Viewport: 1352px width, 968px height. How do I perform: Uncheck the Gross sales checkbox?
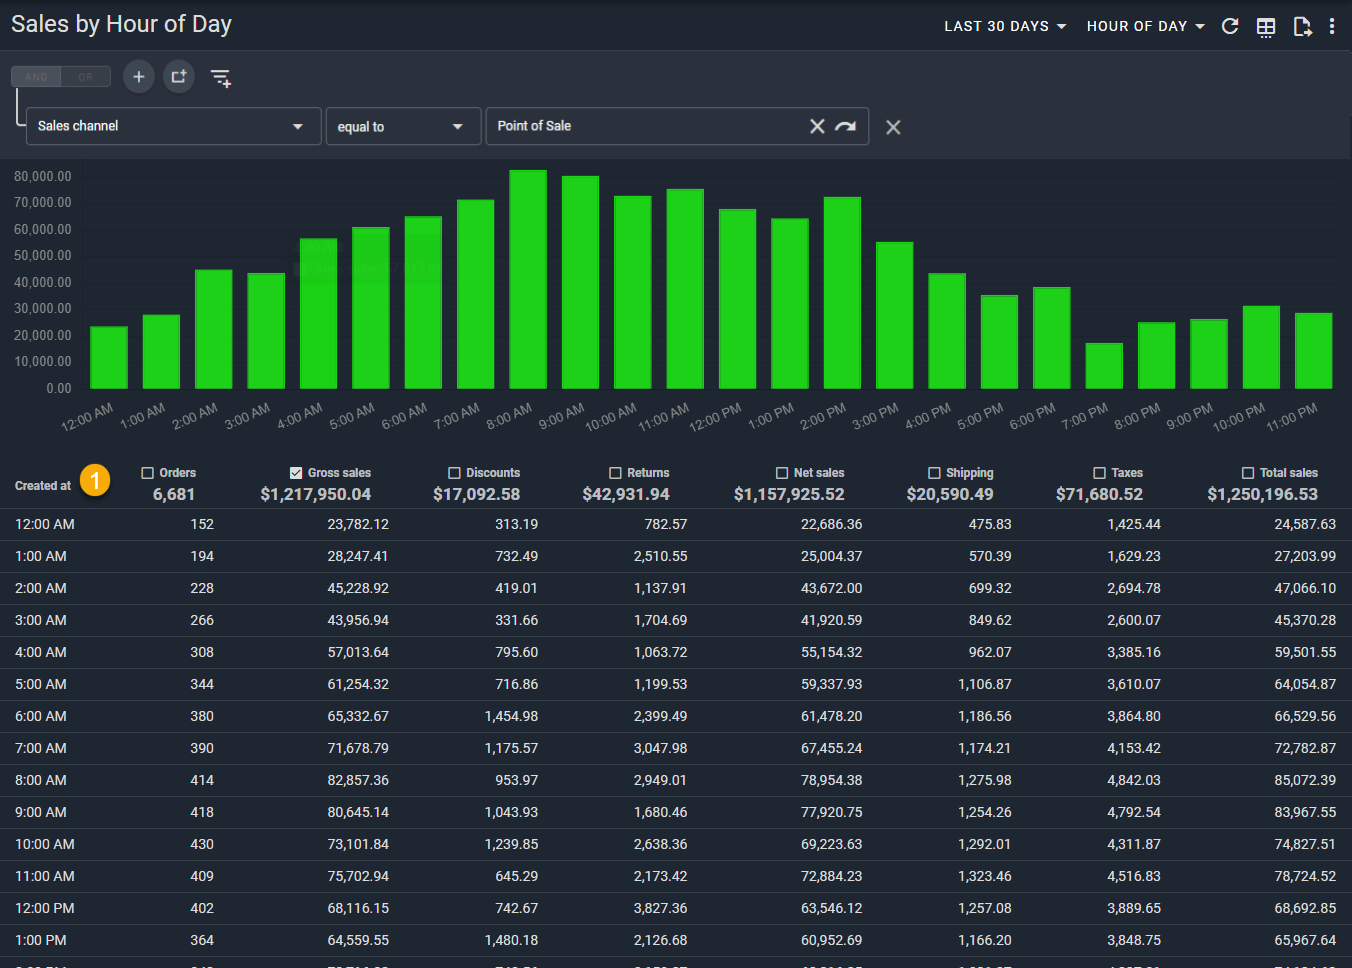pos(296,473)
